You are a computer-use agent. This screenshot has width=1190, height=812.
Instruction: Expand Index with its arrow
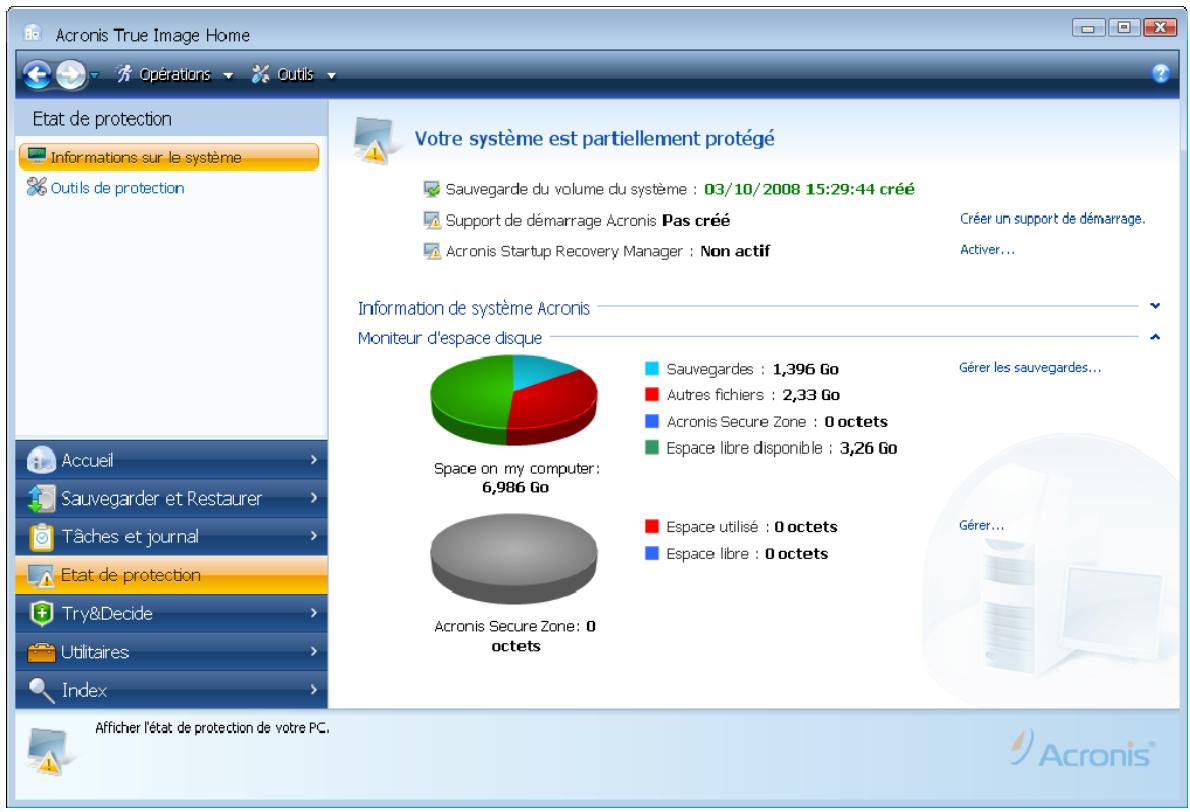[313, 689]
